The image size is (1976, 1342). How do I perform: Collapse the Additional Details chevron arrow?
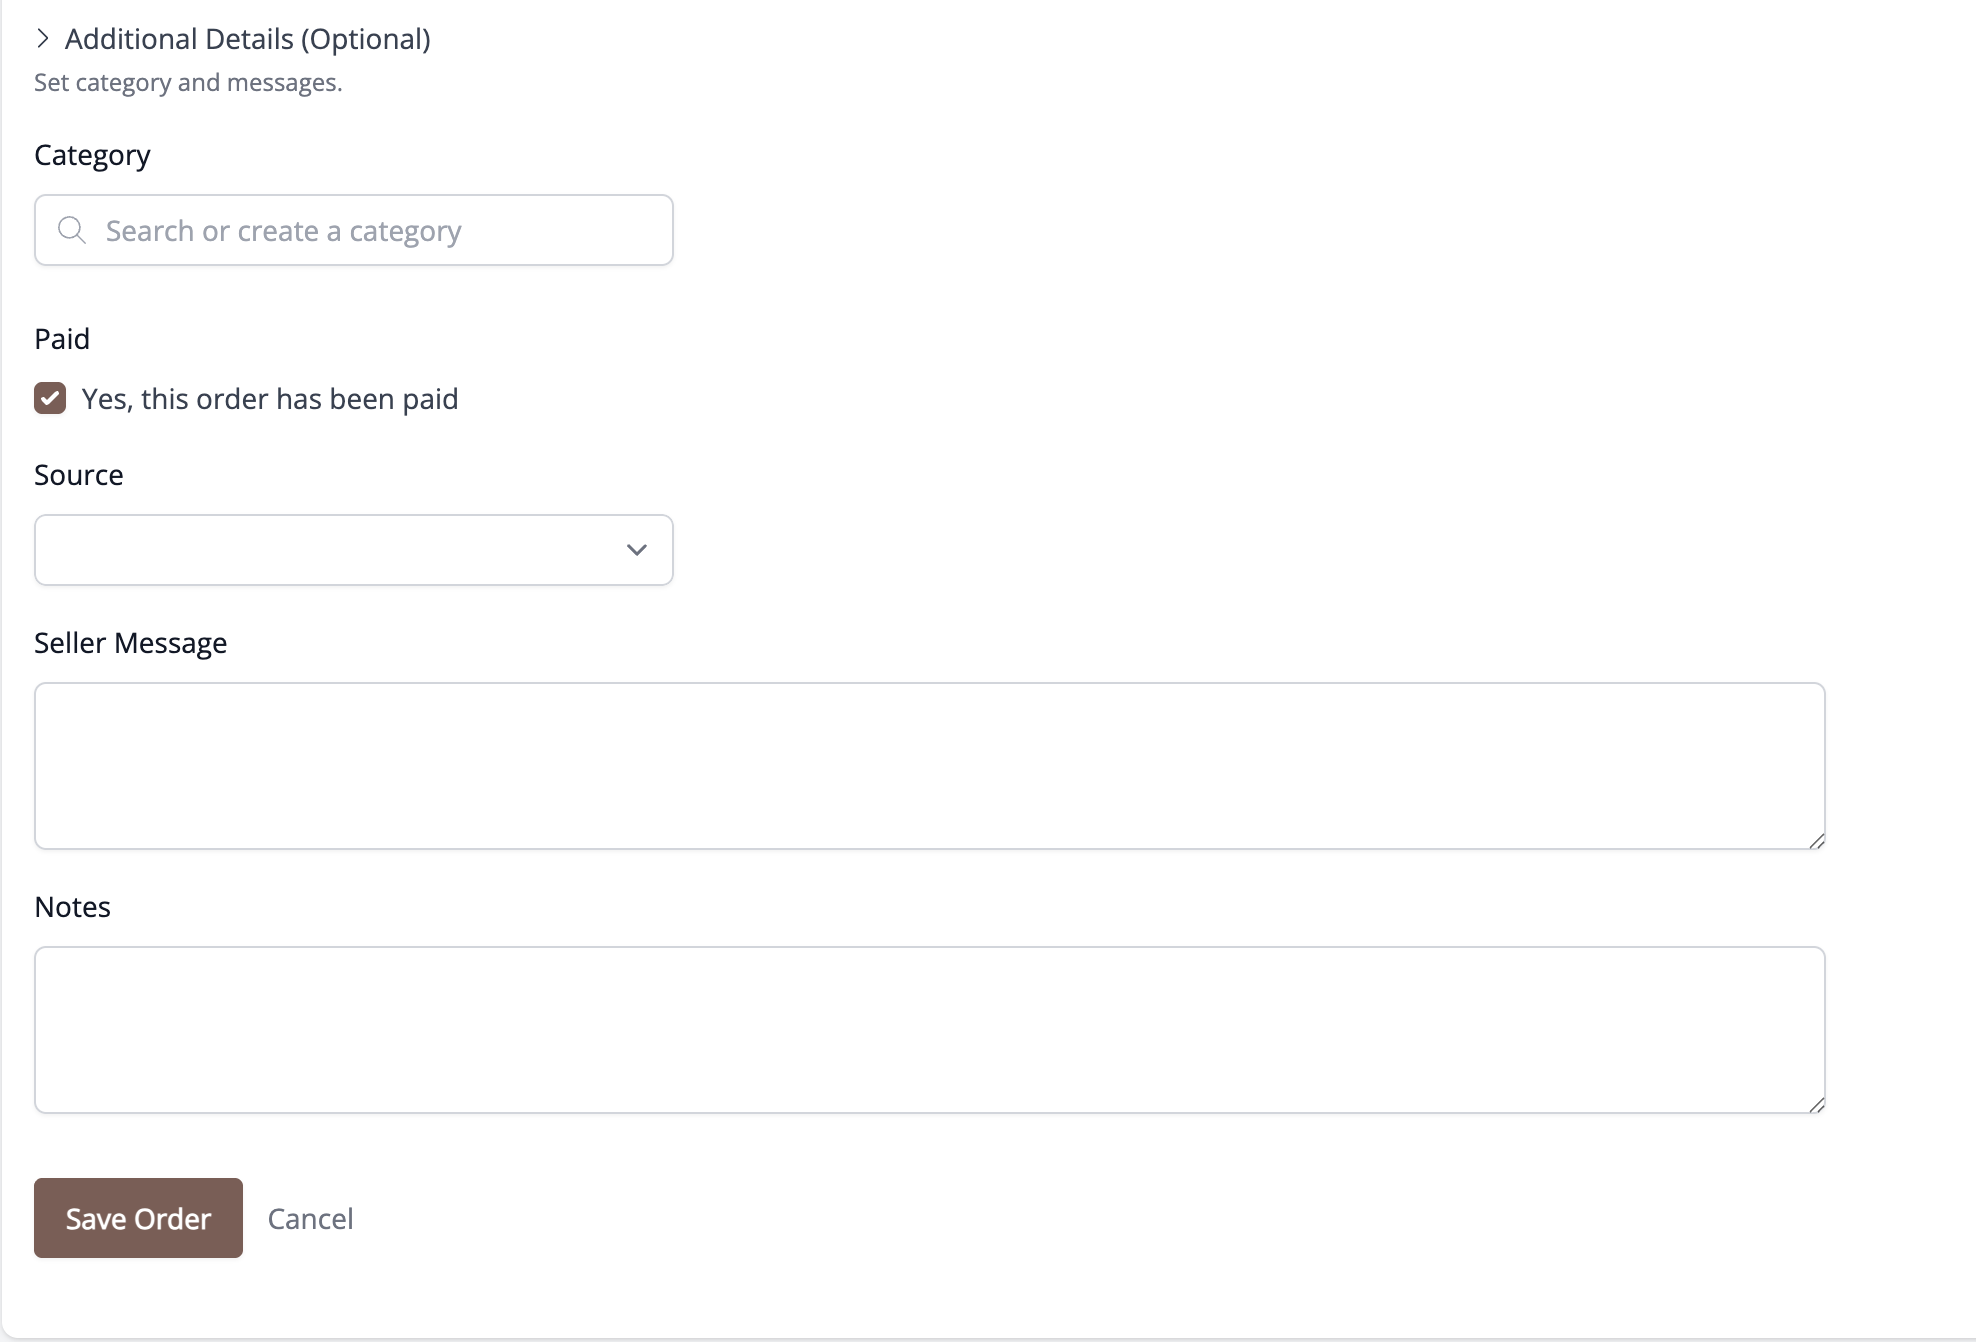[x=42, y=39]
